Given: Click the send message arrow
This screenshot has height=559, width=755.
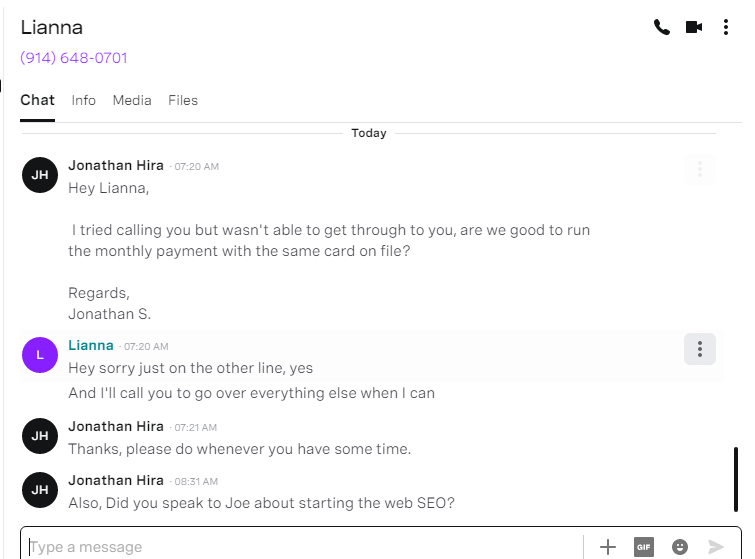Looking at the screenshot, I should (x=716, y=547).
